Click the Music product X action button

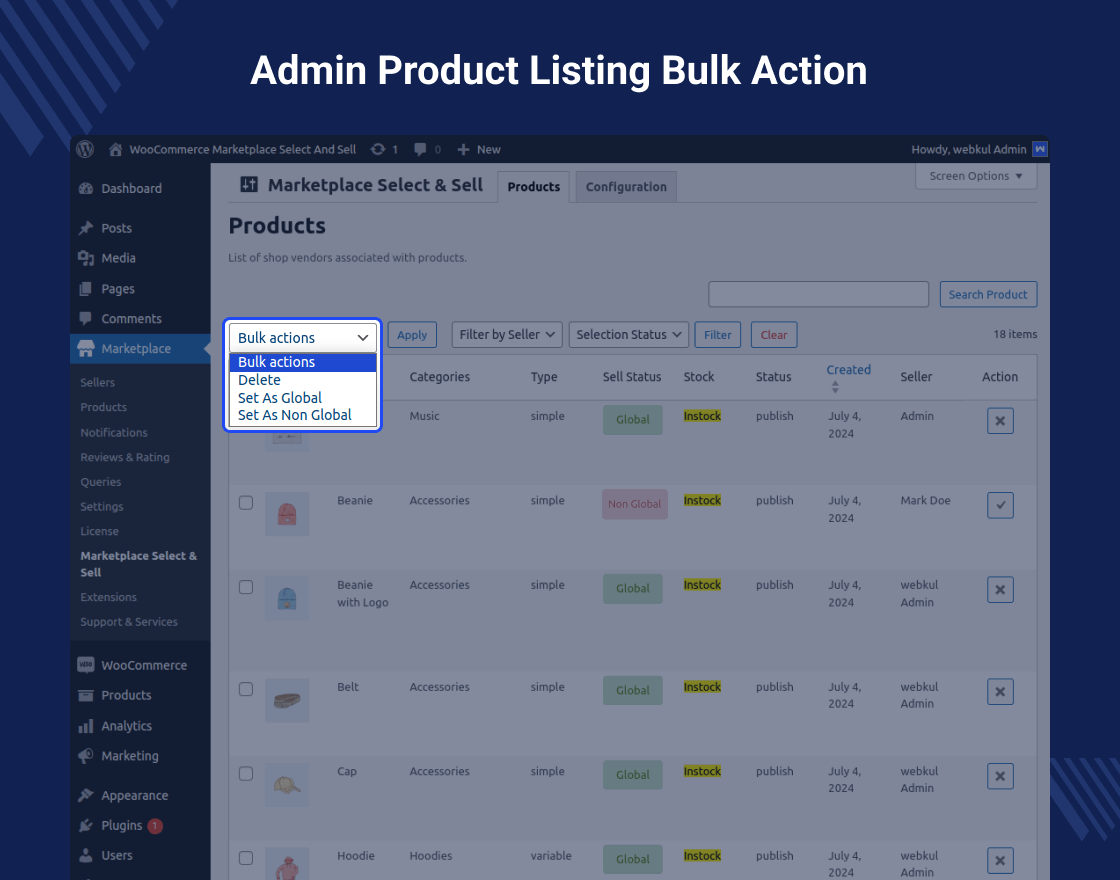pos(1000,421)
